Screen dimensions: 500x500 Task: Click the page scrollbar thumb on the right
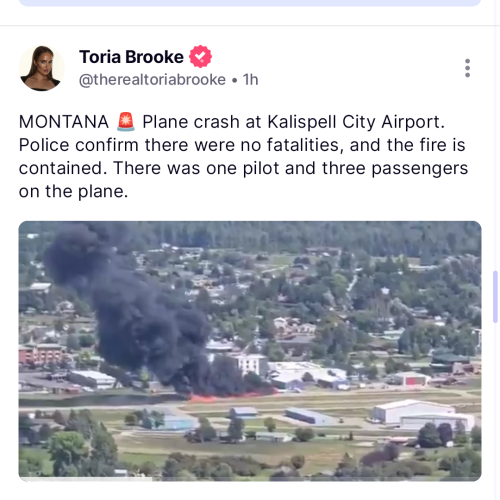496,297
